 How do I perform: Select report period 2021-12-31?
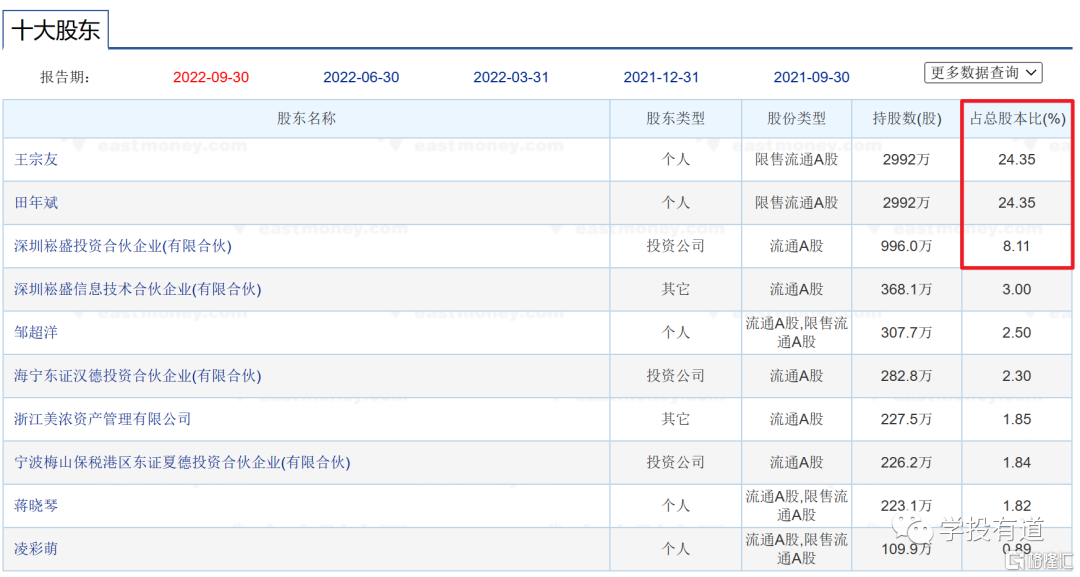[x=661, y=77]
